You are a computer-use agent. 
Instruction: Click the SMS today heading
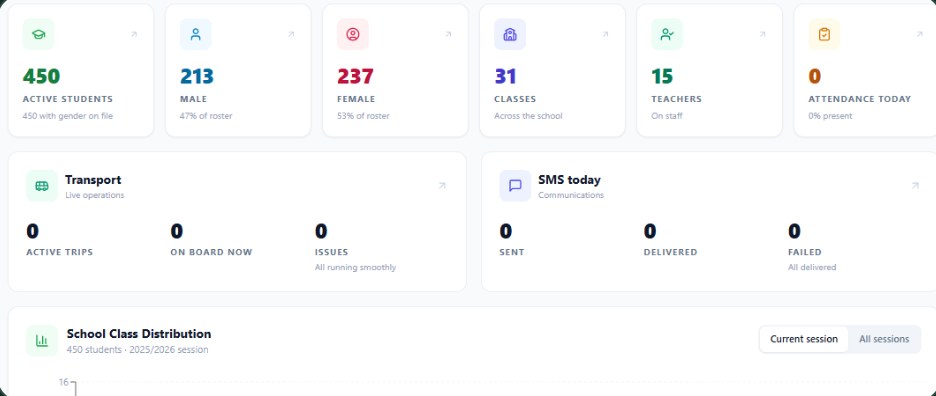569,180
